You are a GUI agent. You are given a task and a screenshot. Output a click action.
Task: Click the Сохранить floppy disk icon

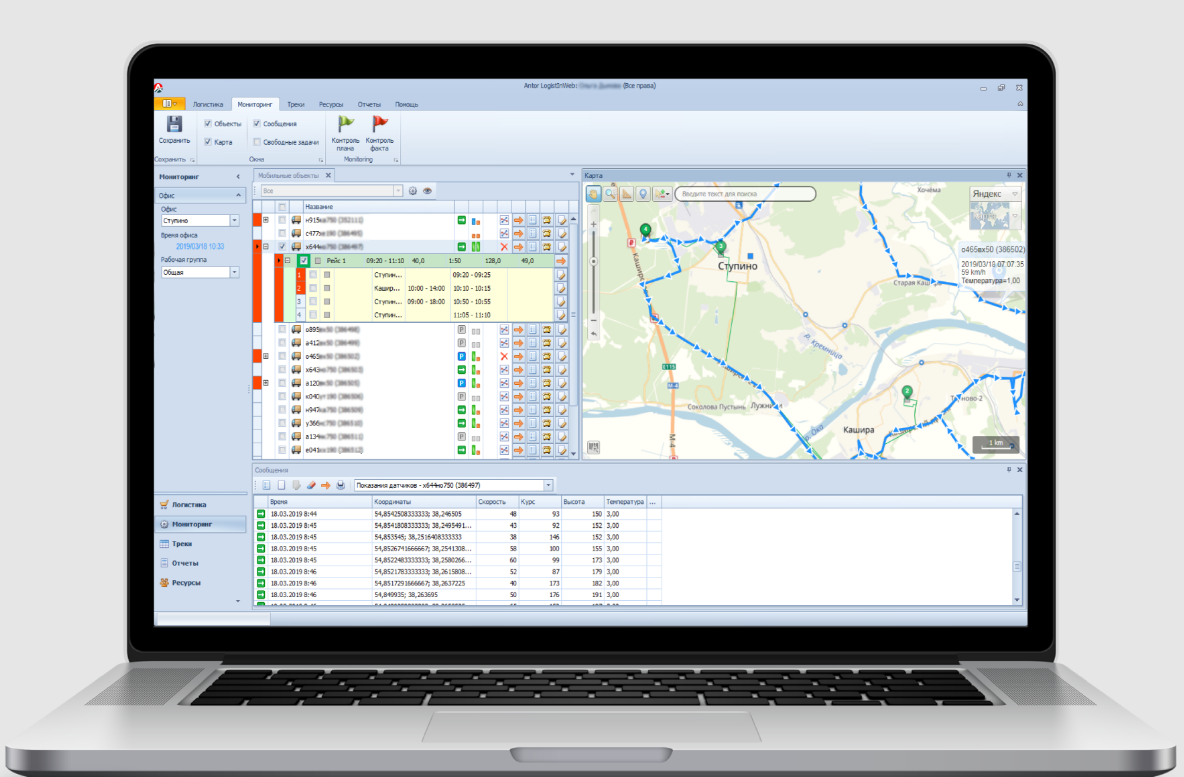pyautogui.click(x=174, y=125)
